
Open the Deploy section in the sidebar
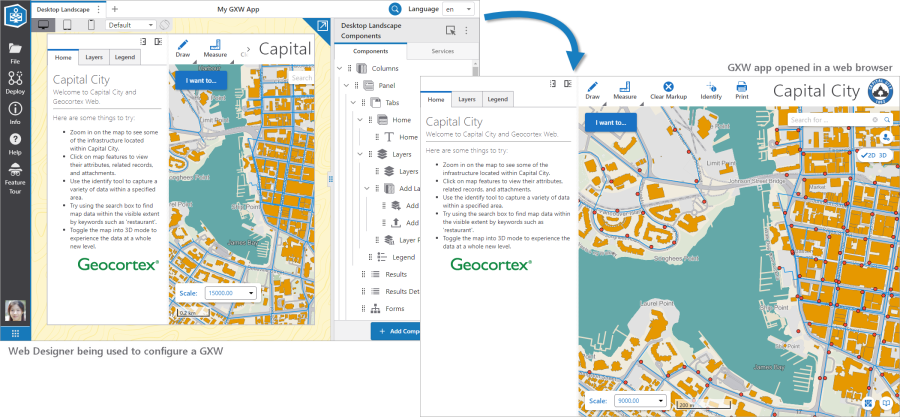coord(15,83)
